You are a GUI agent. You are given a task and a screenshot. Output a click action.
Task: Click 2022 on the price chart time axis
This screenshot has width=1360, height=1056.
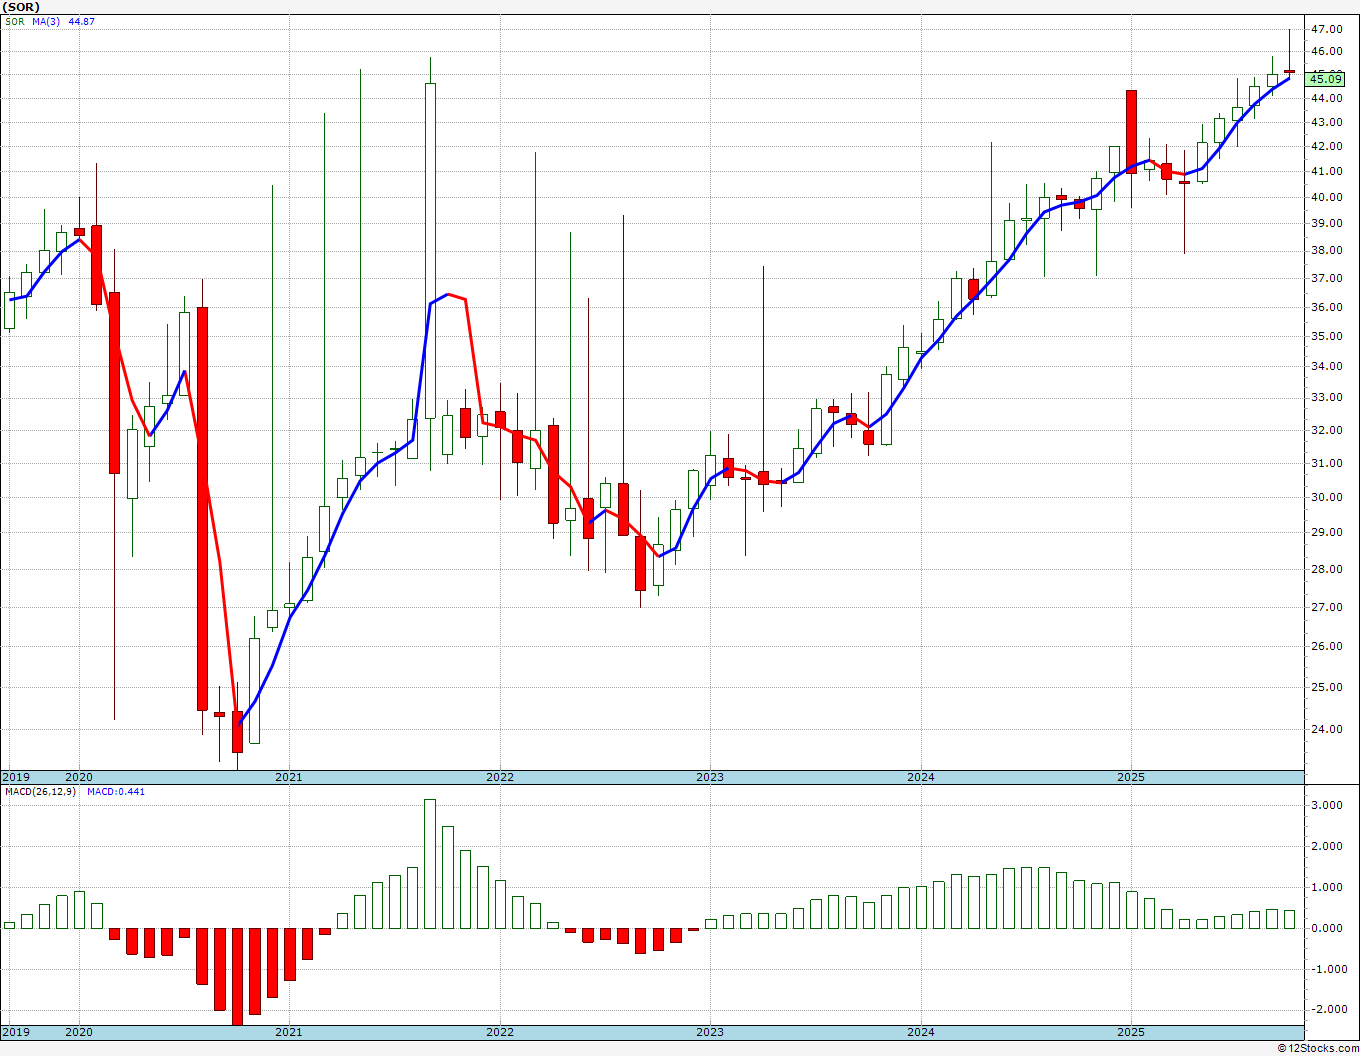point(500,777)
